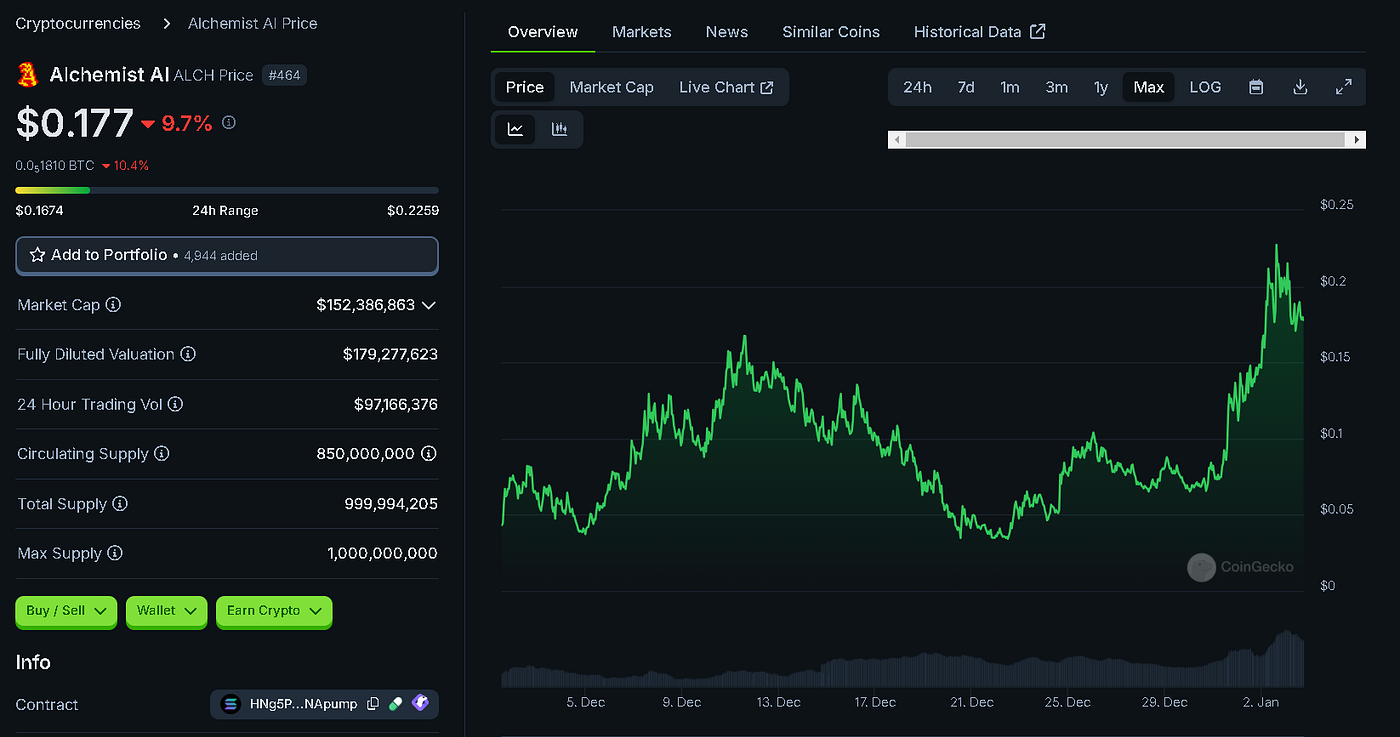Open the News tab
Screen dimensions: 1400x737
click(x=727, y=32)
